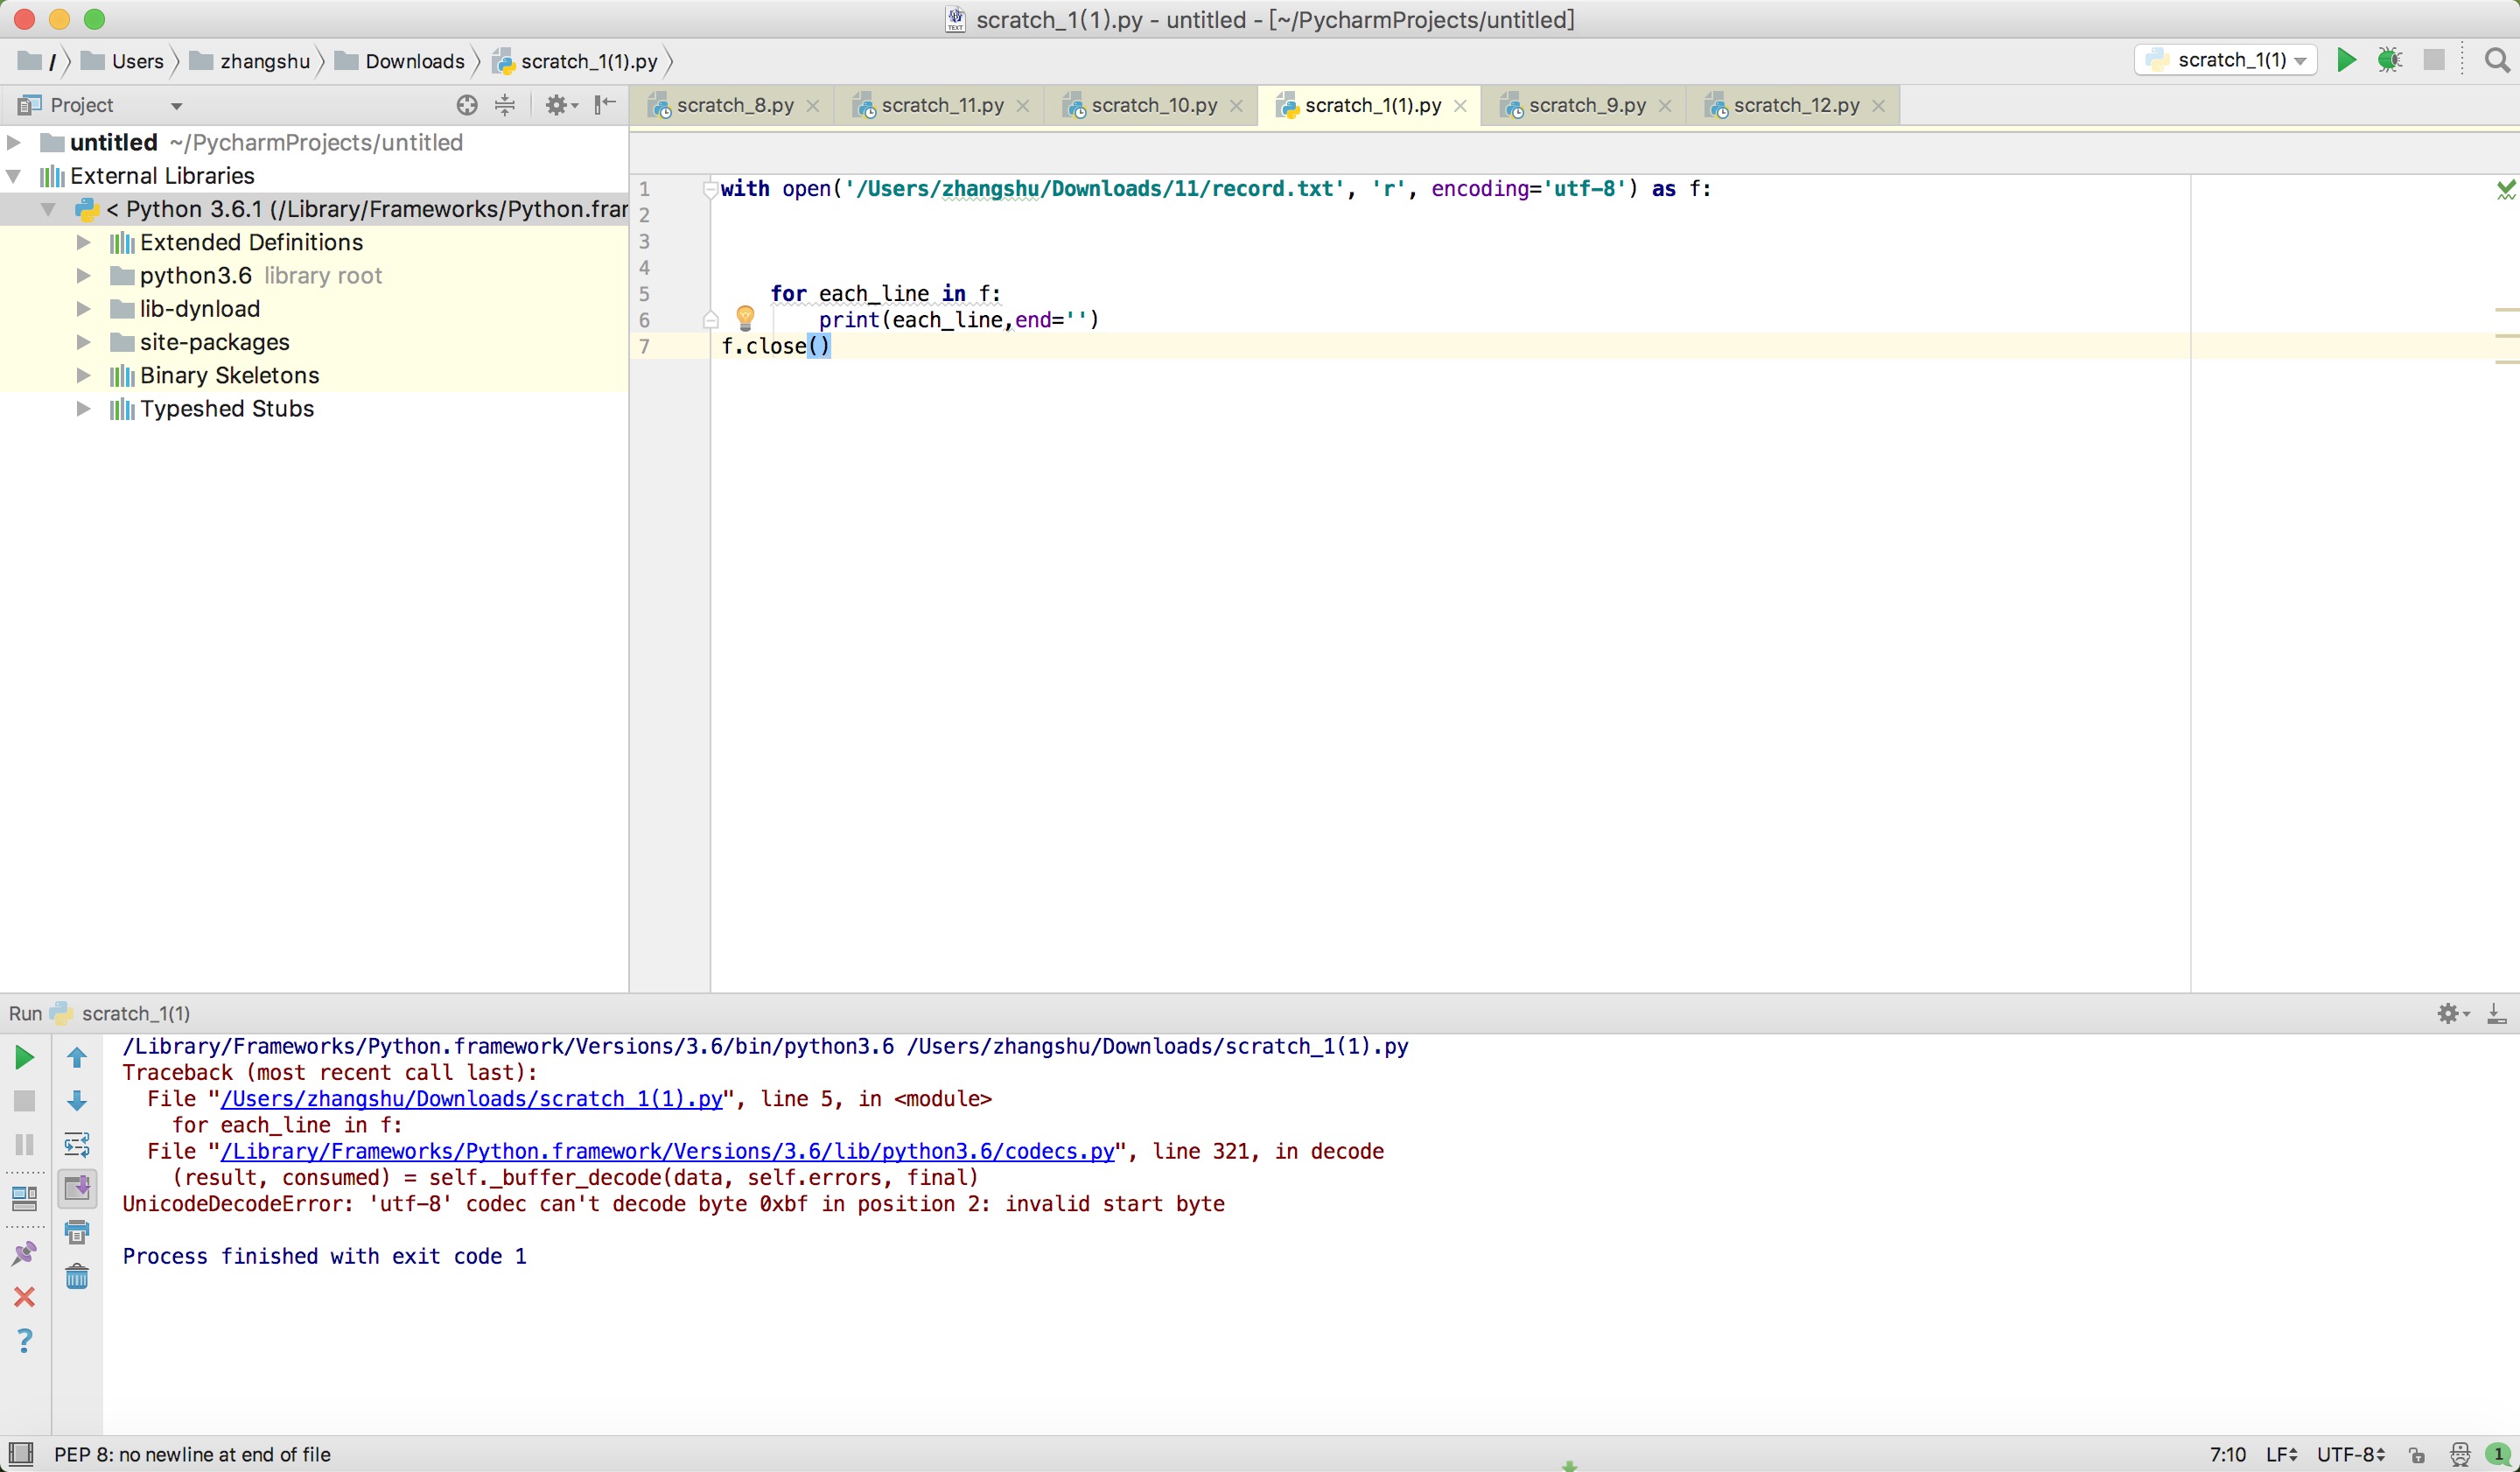Expand Extended Definitions
Viewport: 2520px width, 1472px height.
[84, 242]
